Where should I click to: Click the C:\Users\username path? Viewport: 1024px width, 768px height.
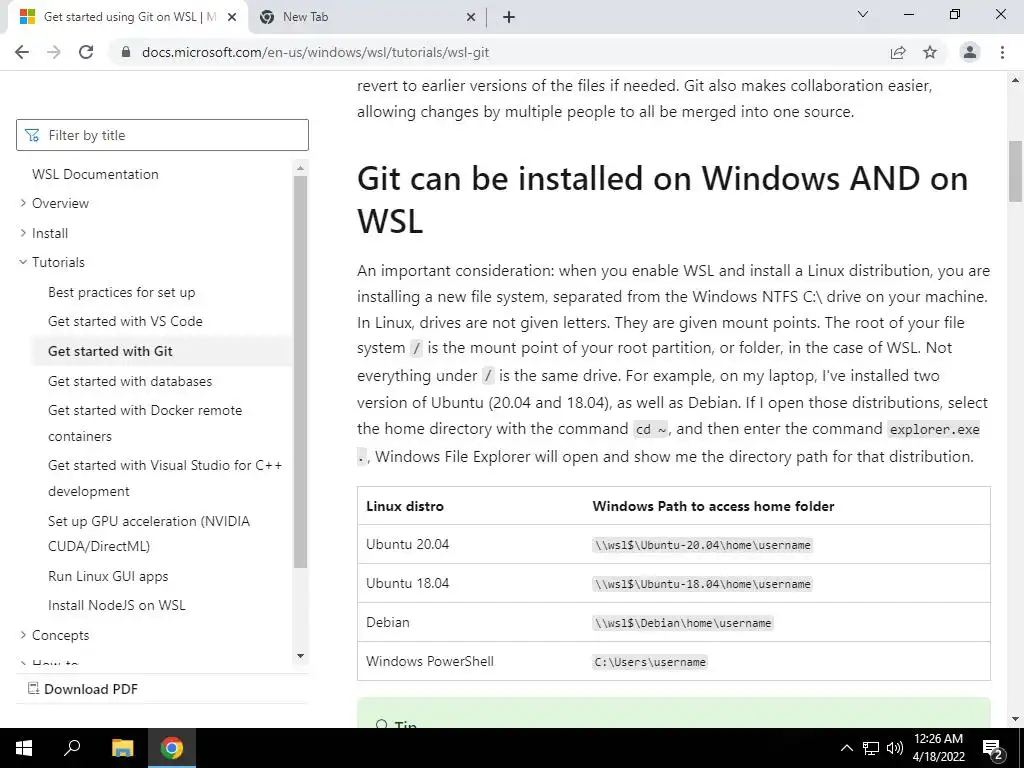click(x=650, y=662)
